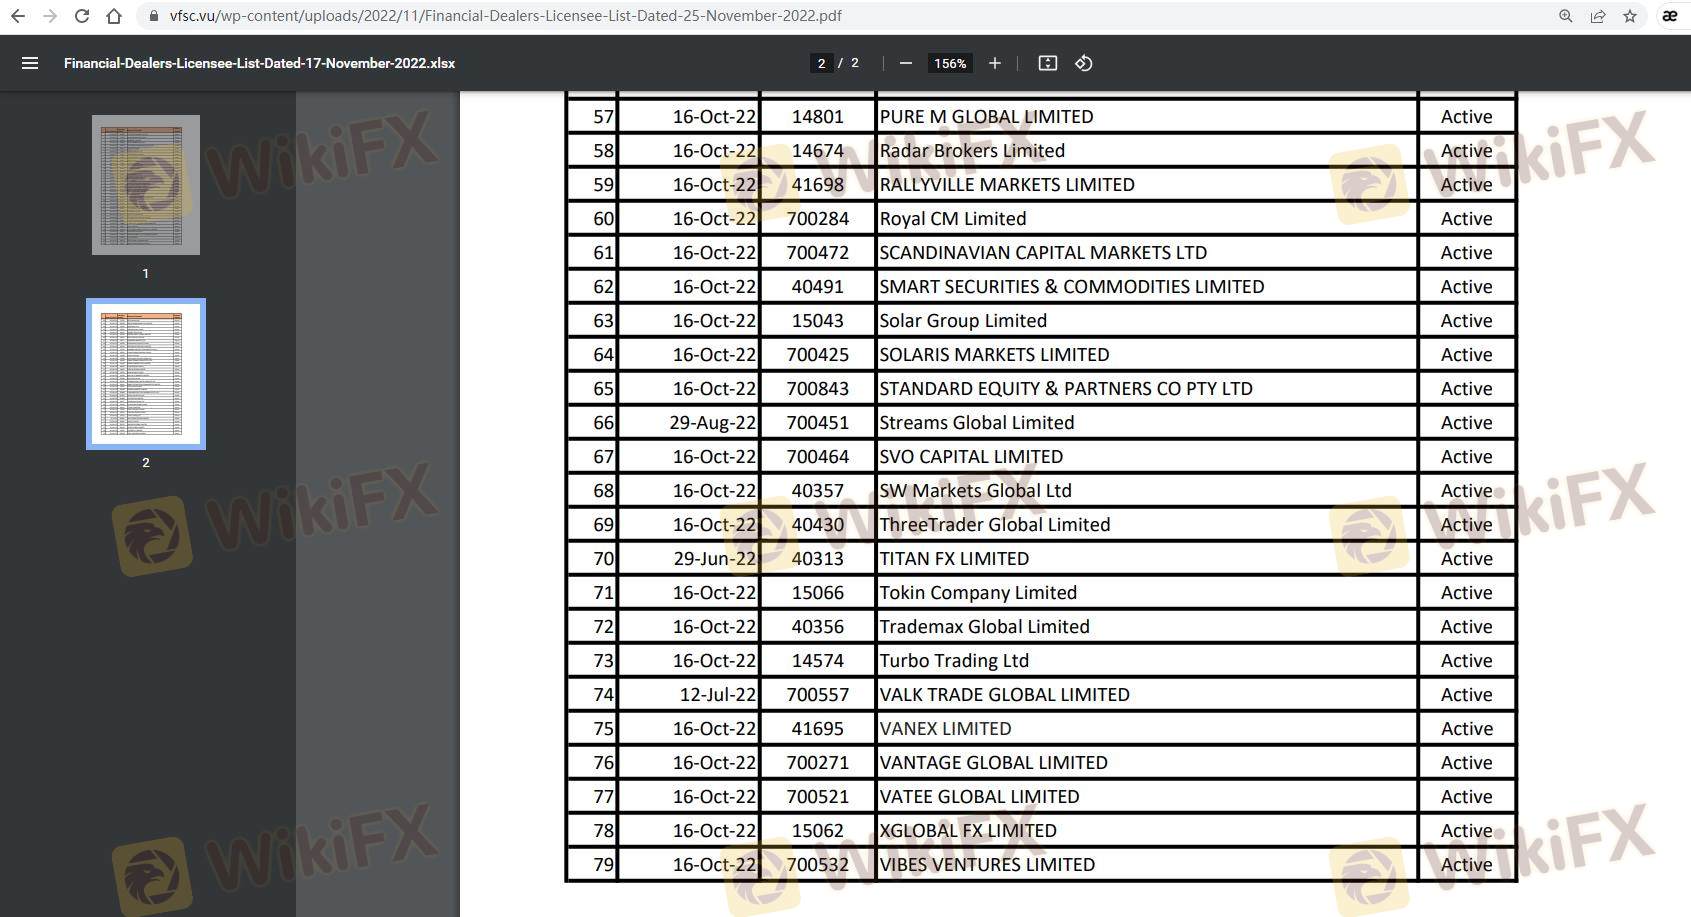Reload the current PDF page

click(82, 16)
